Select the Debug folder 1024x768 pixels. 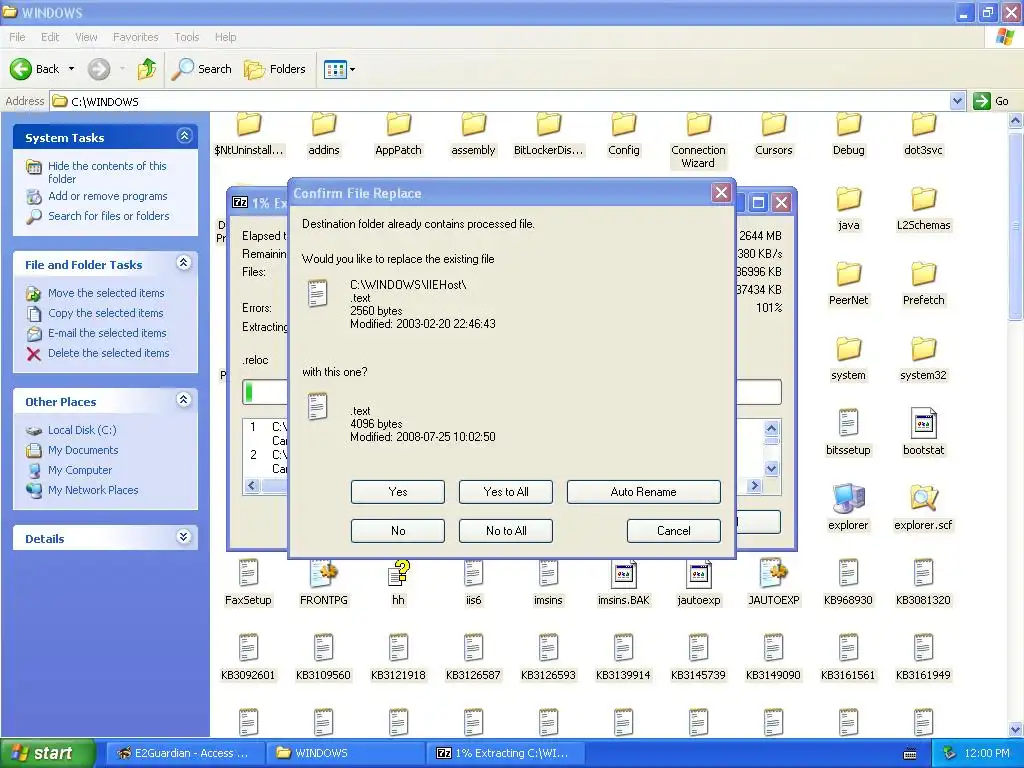tap(848, 134)
